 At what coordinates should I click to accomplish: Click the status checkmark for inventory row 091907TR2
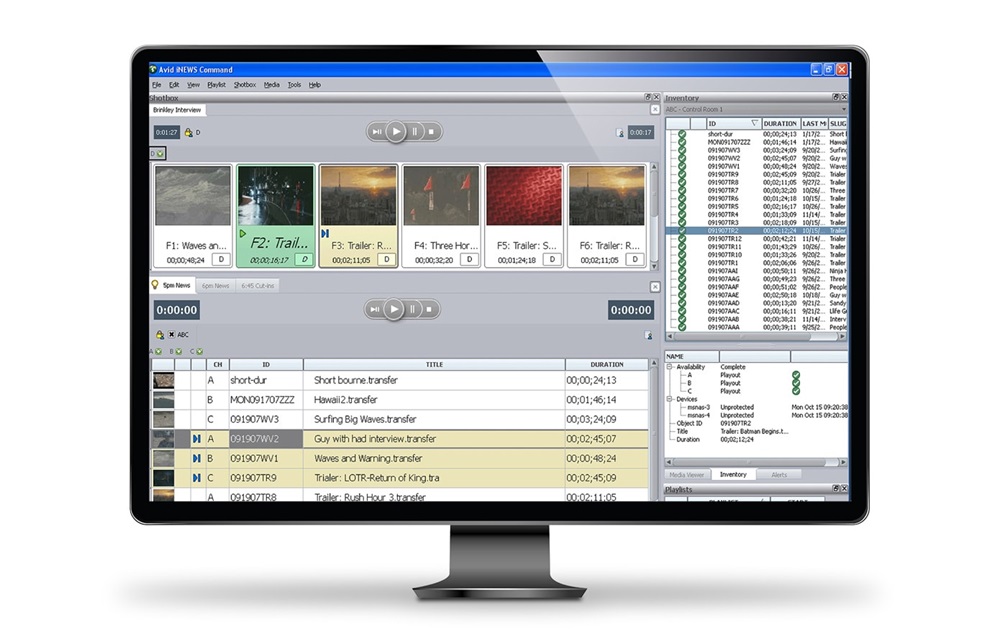pos(682,231)
